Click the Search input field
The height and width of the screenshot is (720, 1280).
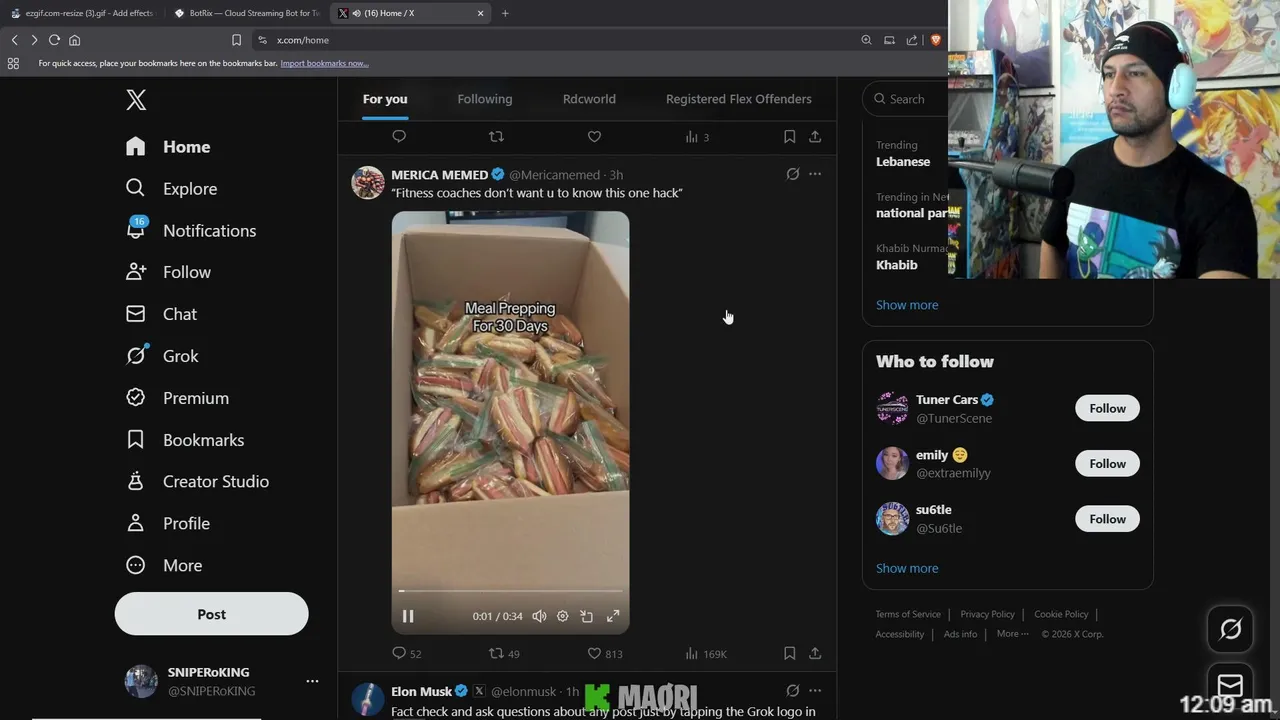click(906, 99)
